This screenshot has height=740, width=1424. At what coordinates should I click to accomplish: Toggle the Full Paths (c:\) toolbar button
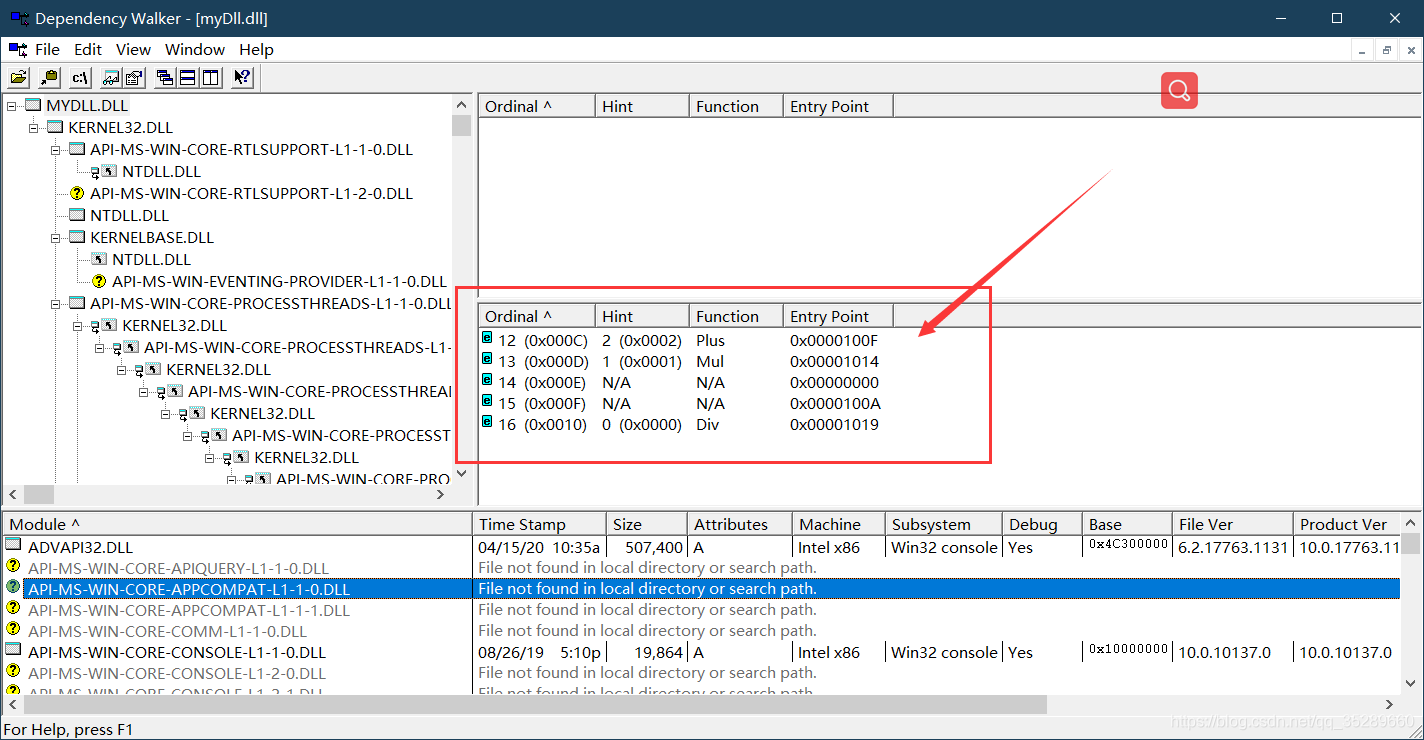[x=80, y=77]
